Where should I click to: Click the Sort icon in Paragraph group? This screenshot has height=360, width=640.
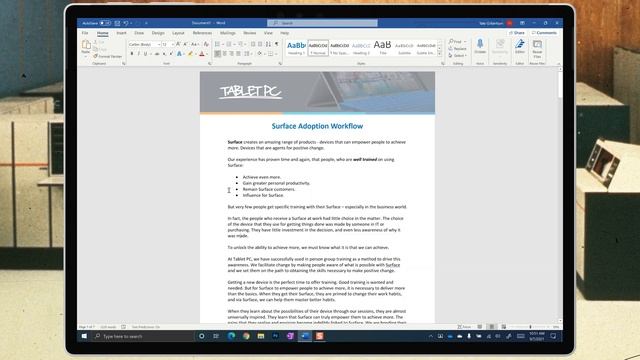coord(268,44)
